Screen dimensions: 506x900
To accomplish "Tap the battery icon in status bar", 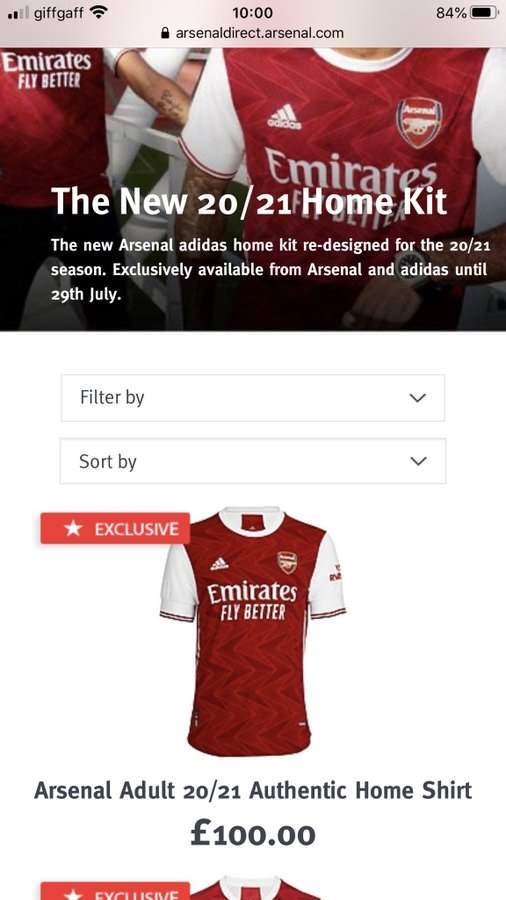I will 485,12.
